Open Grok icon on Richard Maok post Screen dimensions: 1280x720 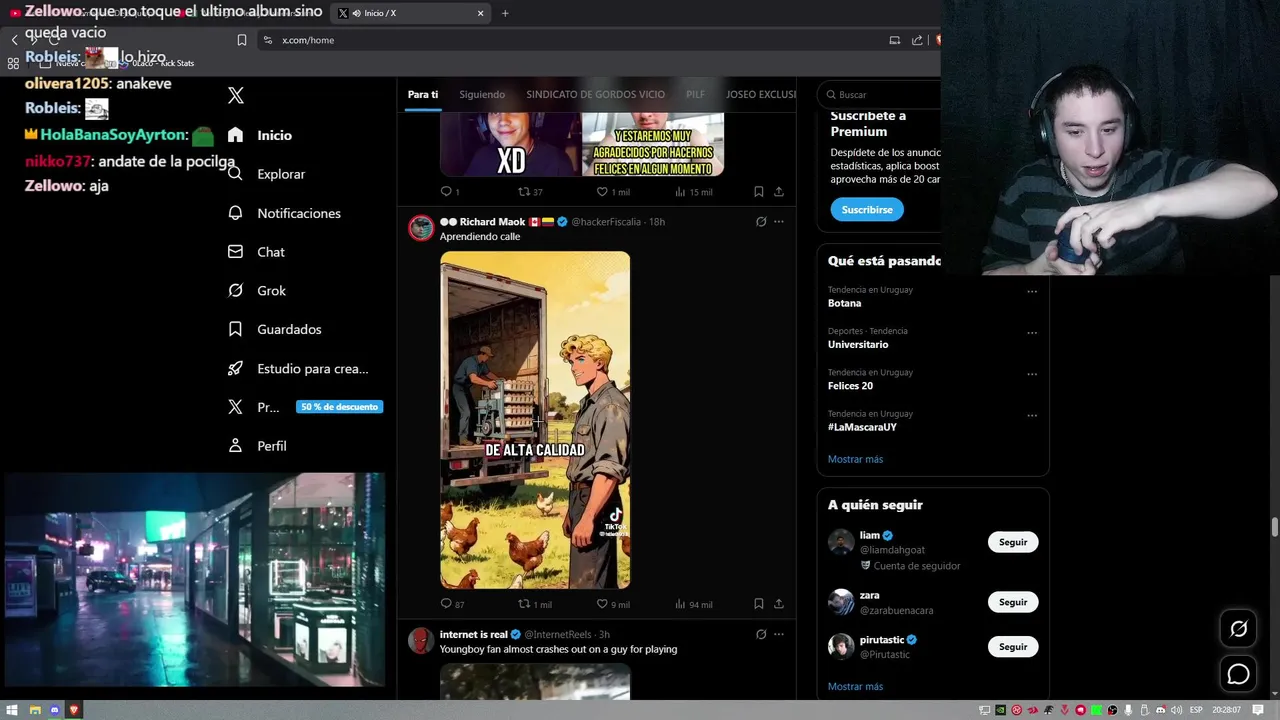tap(761, 222)
